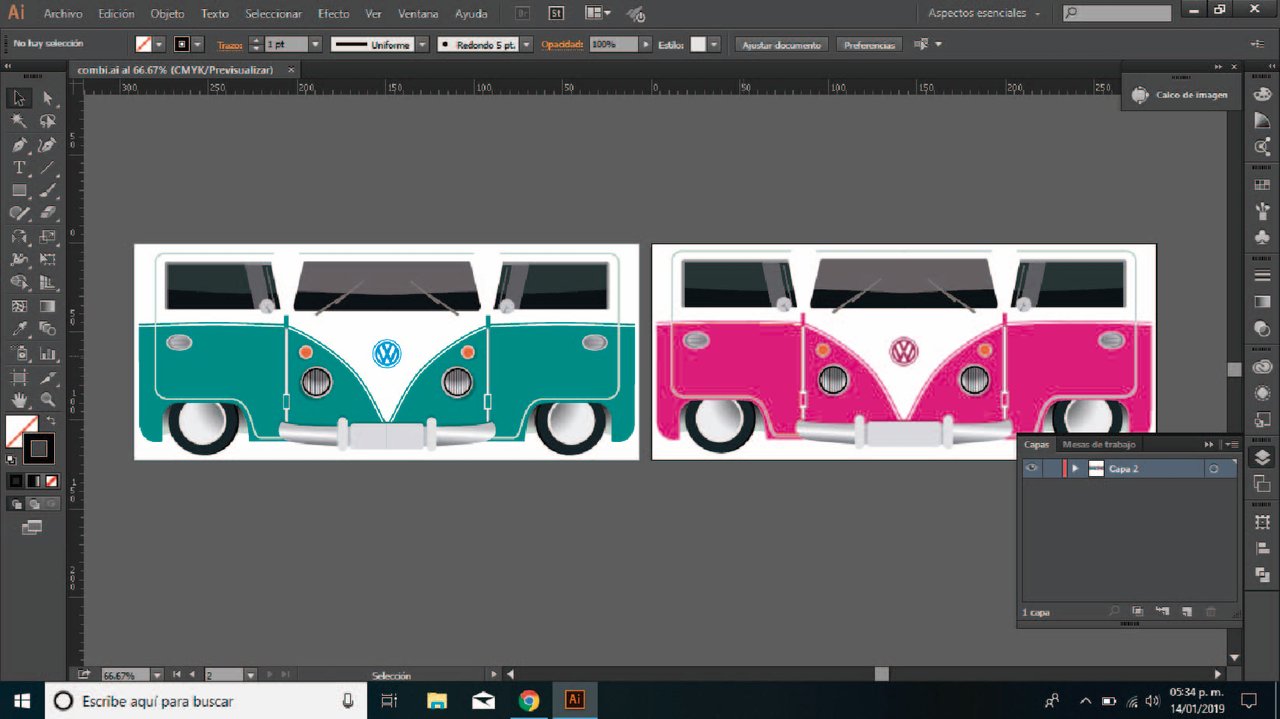1280x719 pixels.
Task: Toggle lock column for Capa 2
Action: [1050, 468]
